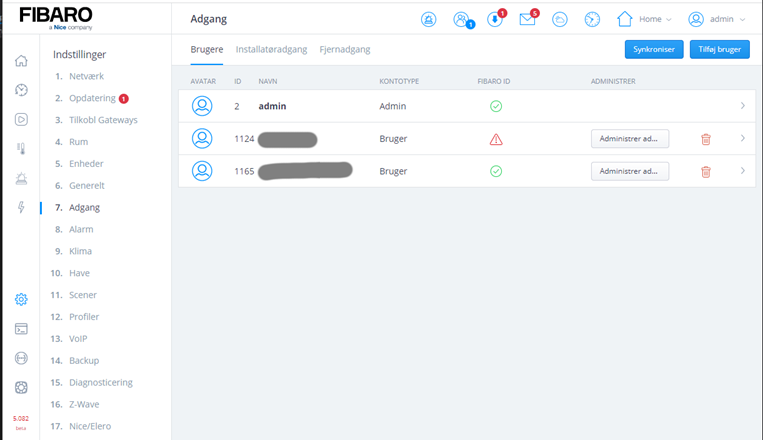Viewport: 763px width, 440px height.
Task: Click the weather cloud icon in header
Action: coord(560,19)
